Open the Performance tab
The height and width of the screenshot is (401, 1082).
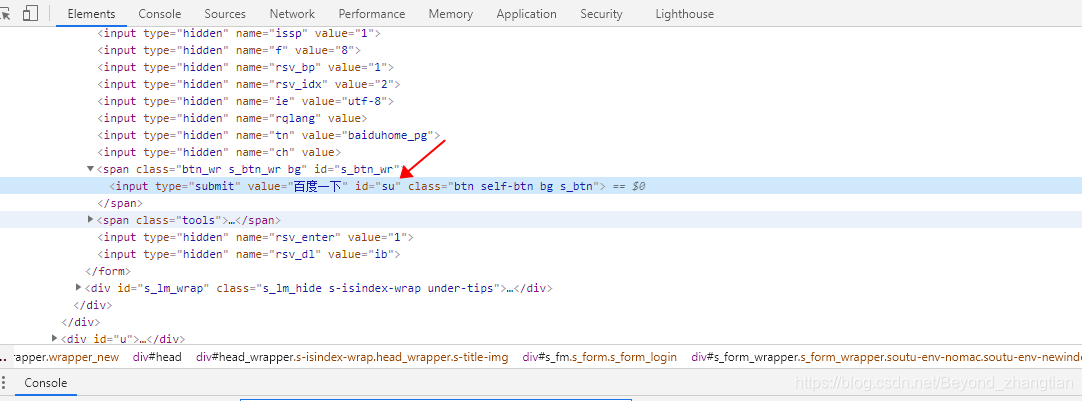(x=371, y=14)
